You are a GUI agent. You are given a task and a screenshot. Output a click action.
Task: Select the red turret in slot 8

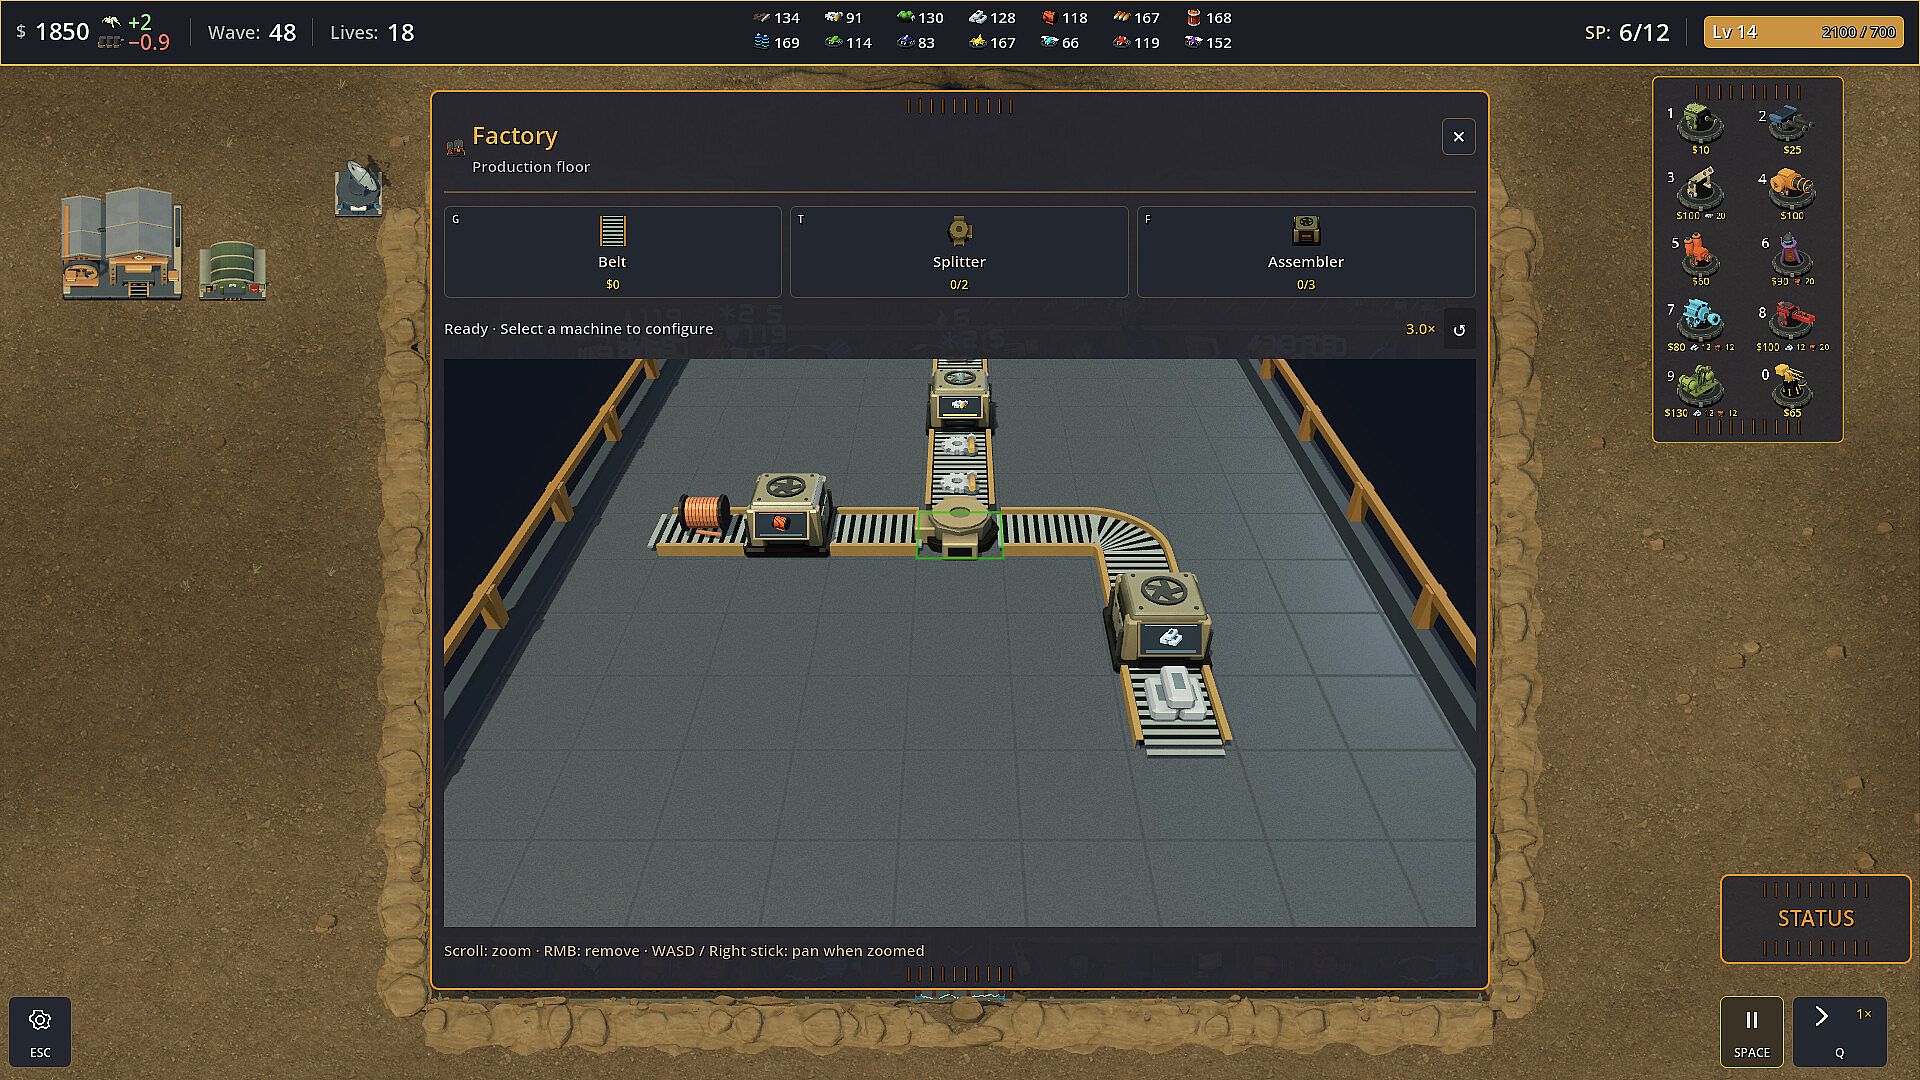coord(1791,325)
